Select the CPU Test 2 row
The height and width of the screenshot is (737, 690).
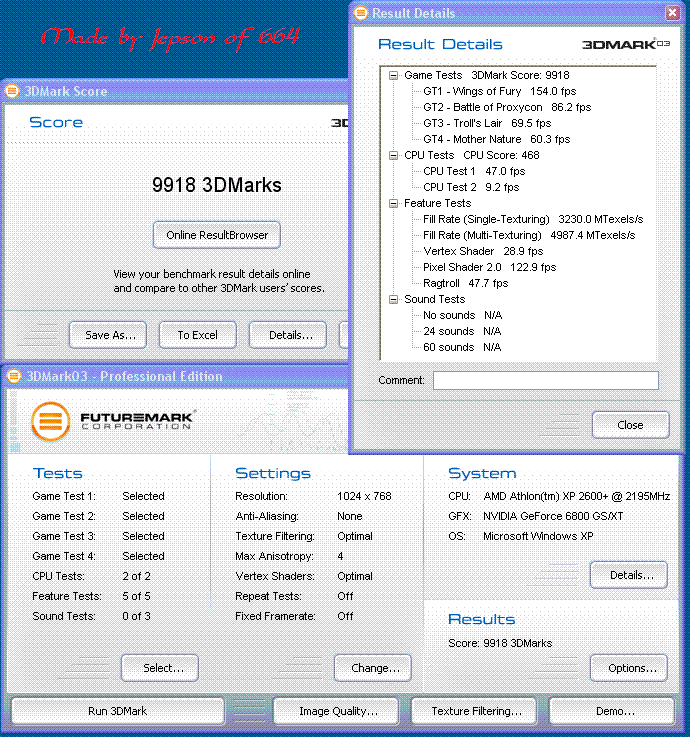[471, 188]
